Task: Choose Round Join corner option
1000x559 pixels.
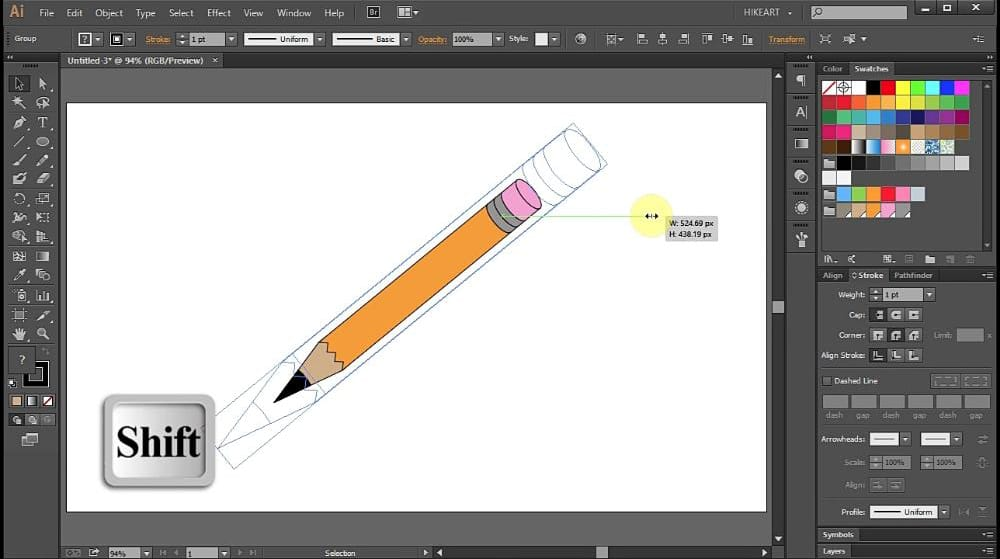Action: tap(896, 335)
